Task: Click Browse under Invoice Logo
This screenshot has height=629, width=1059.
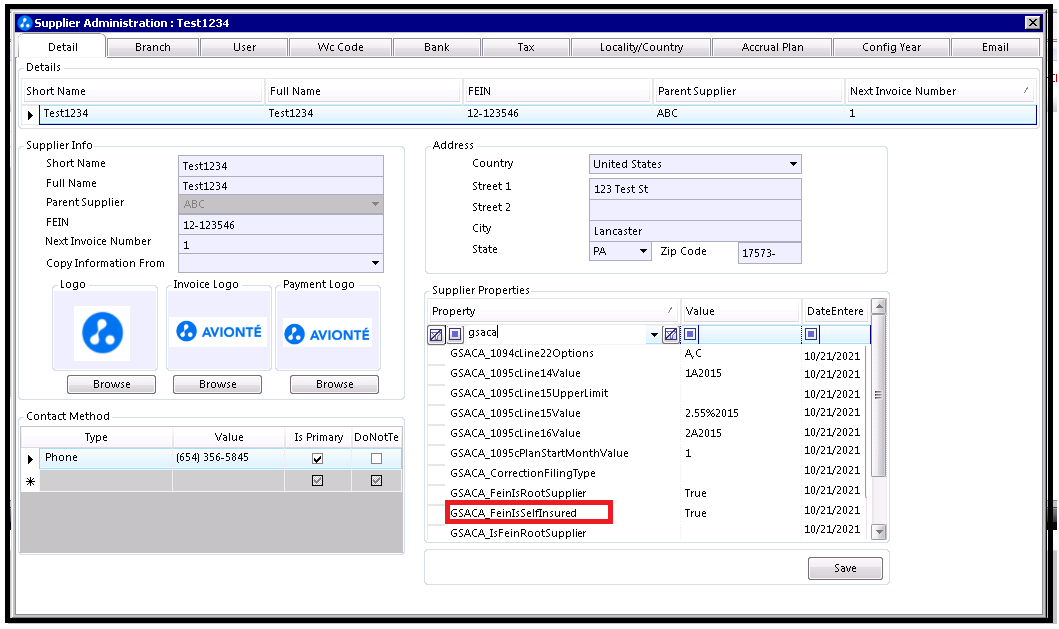Action: [x=217, y=384]
